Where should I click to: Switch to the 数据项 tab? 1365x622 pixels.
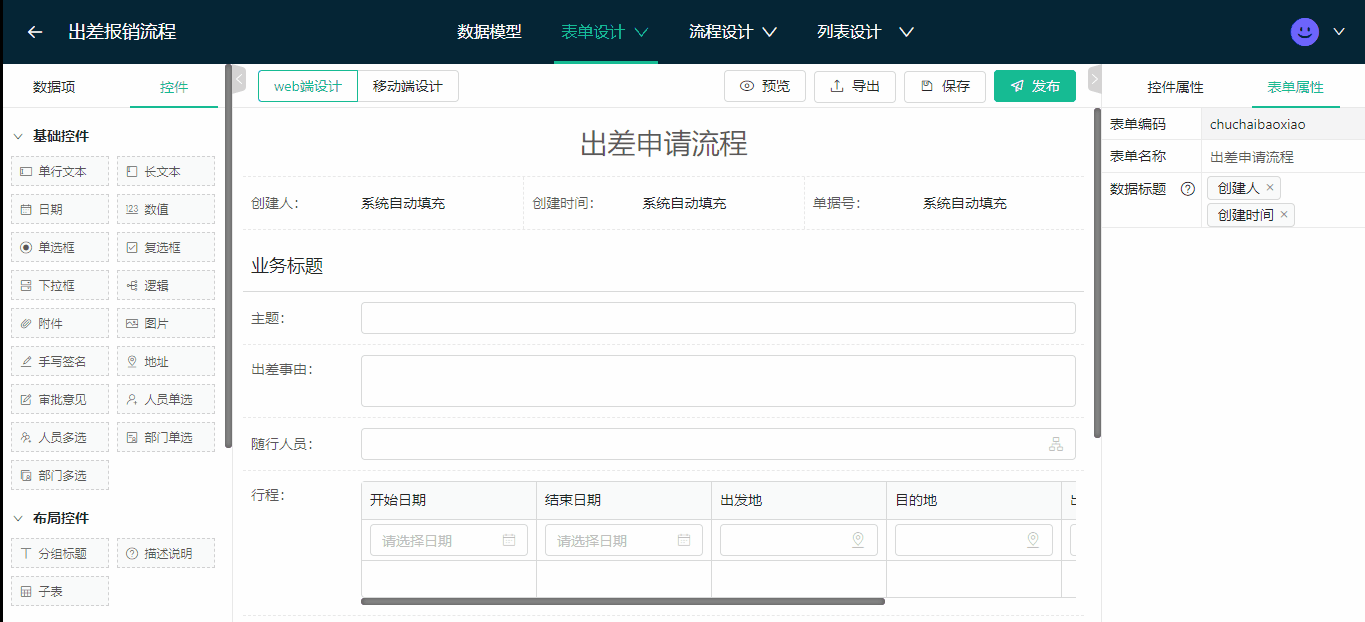click(x=54, y=87)
